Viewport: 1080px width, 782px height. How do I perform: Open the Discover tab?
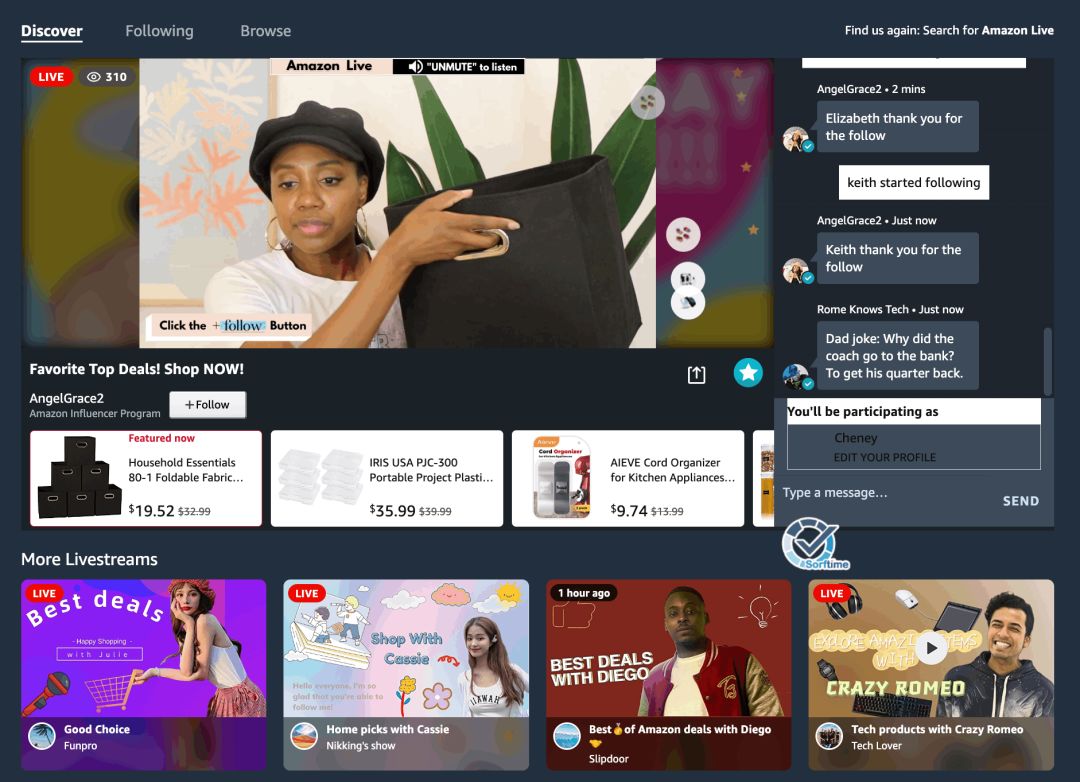click(x=52, y=31)
